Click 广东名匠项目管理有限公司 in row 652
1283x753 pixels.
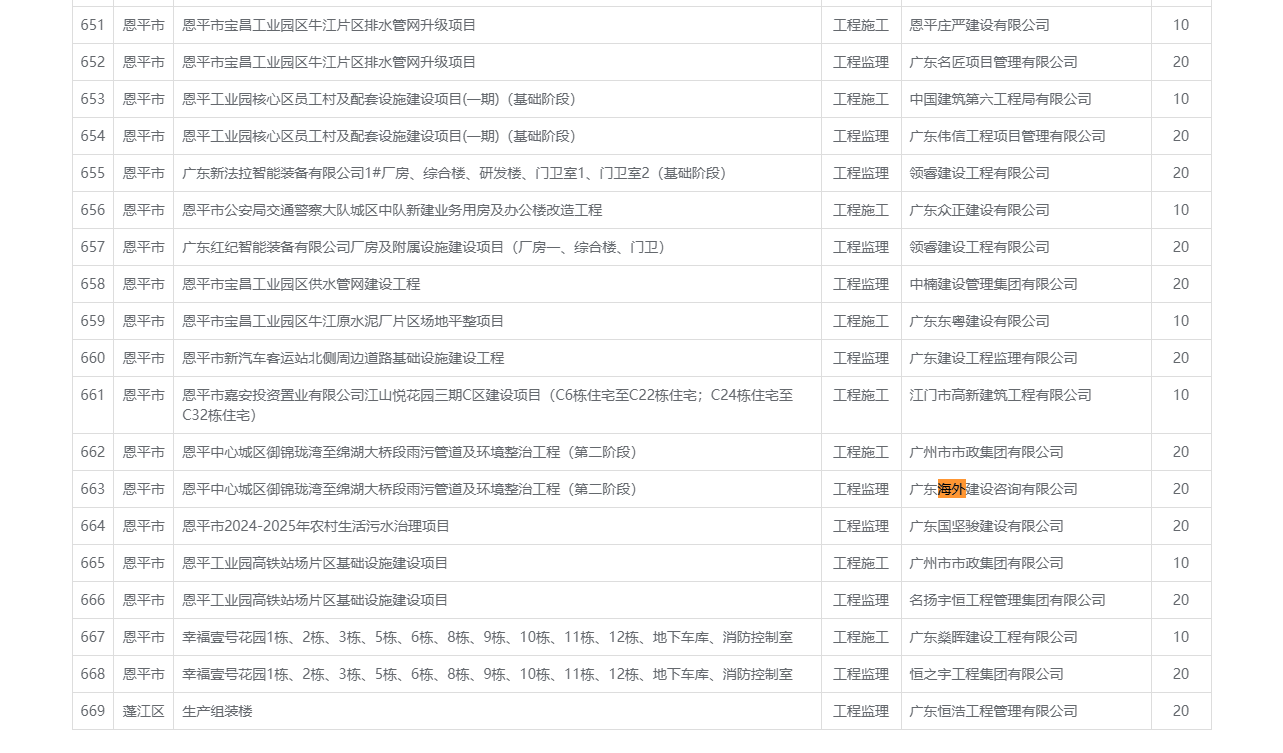tap(993, 62)
